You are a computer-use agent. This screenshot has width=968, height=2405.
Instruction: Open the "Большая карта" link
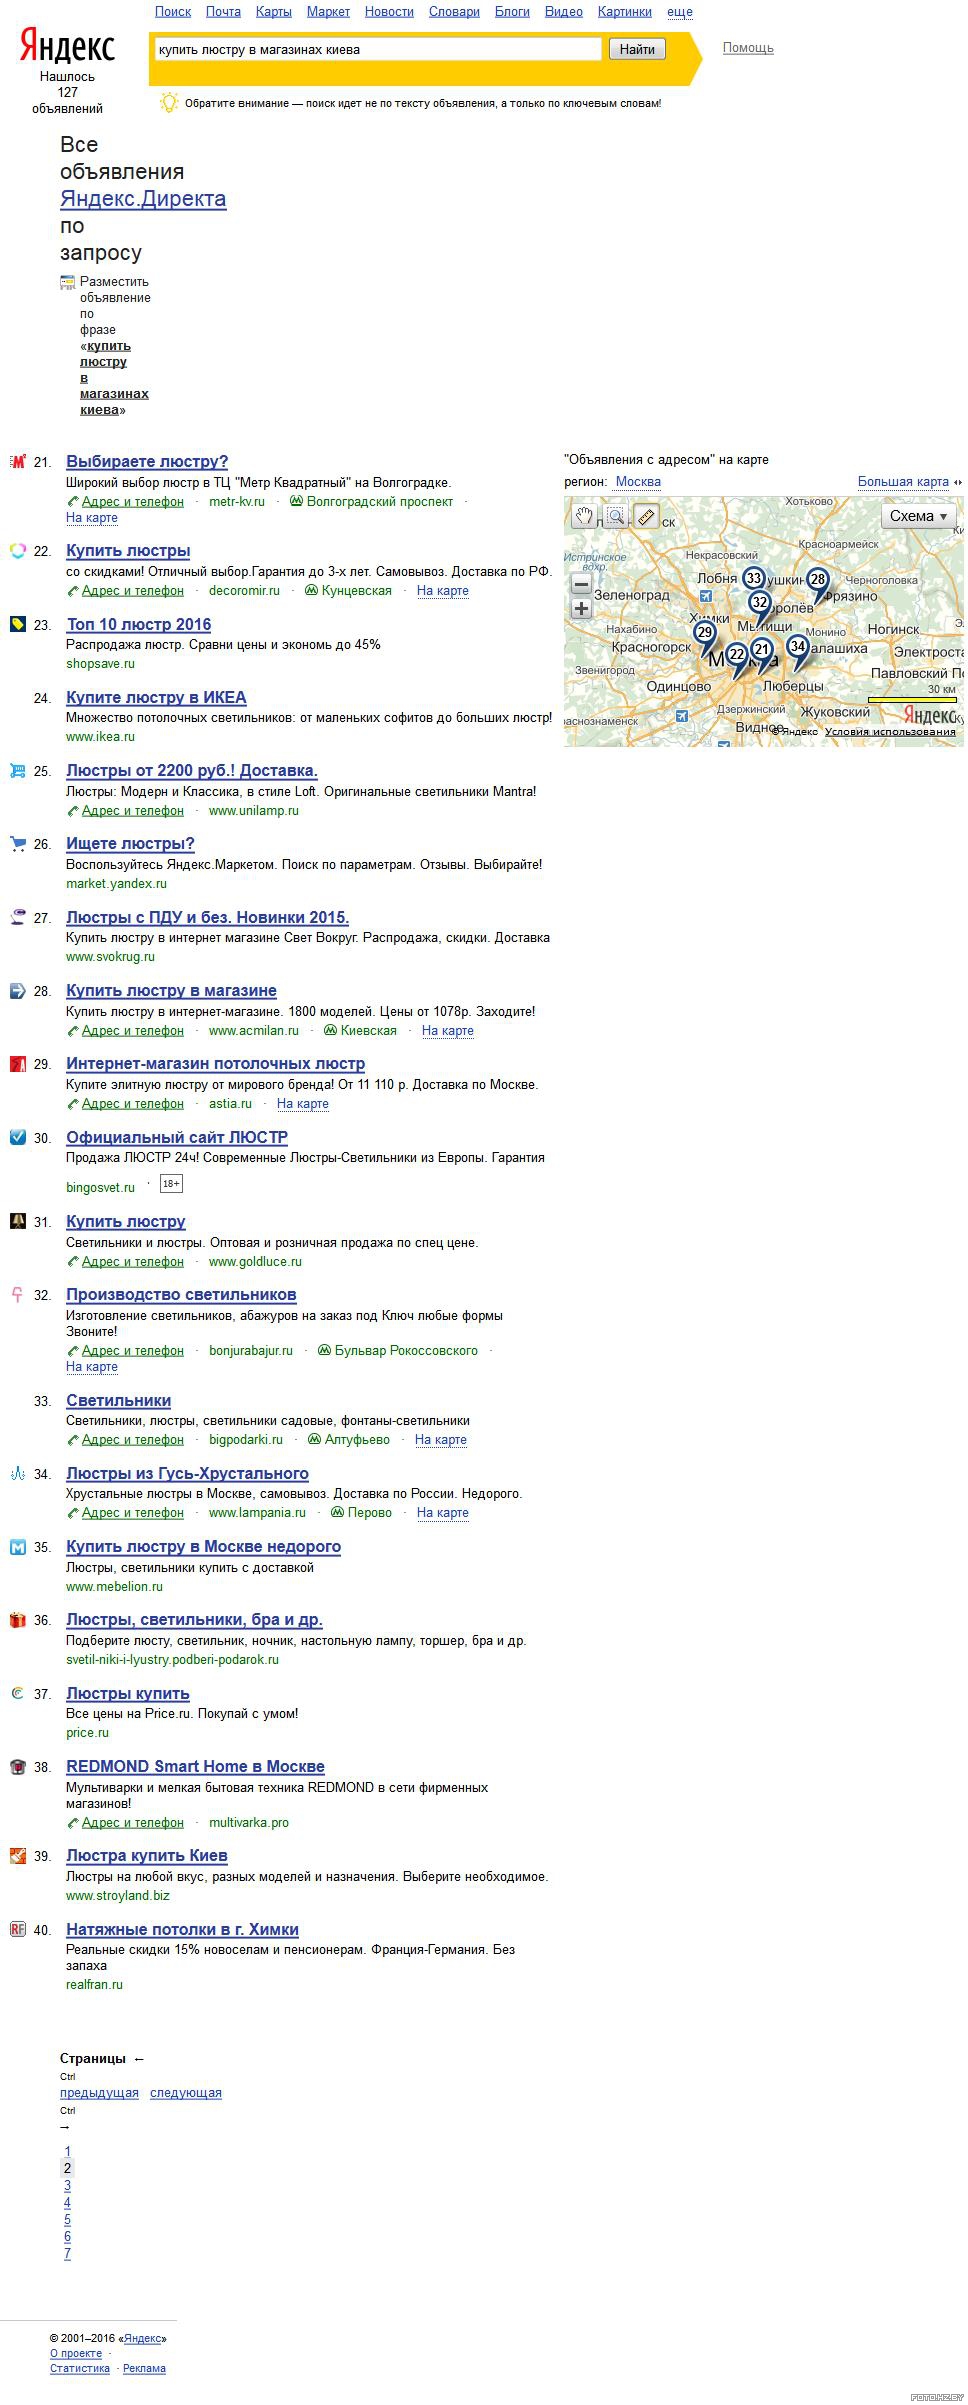click(x=903, y=482)
